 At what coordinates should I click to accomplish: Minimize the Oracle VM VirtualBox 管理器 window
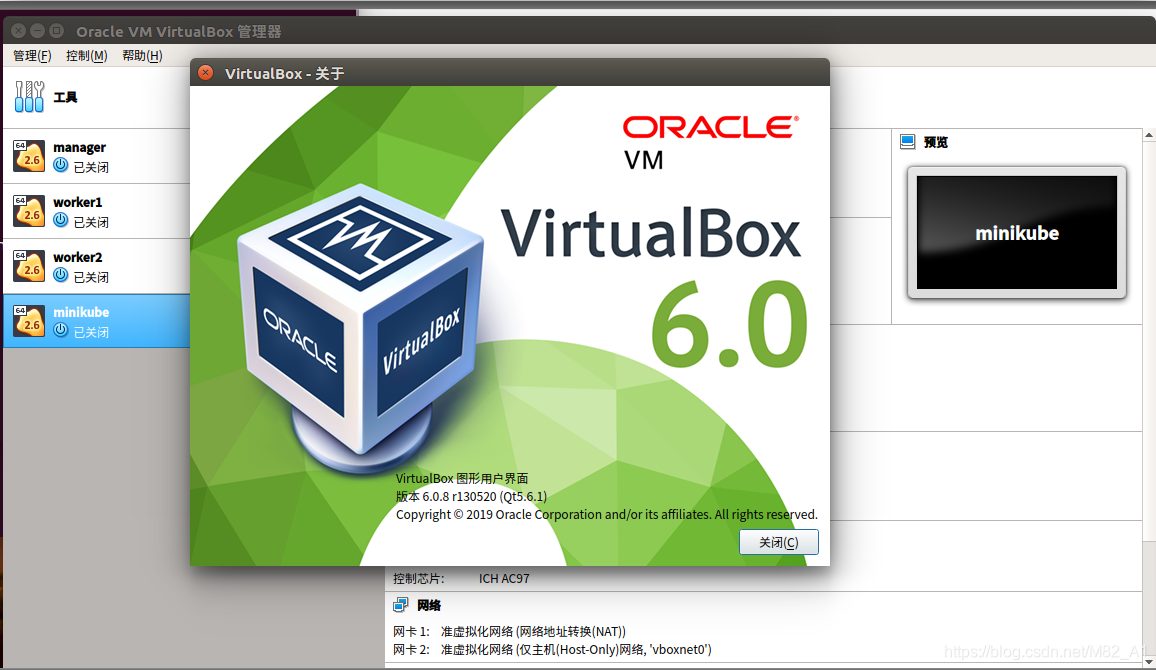37,31
